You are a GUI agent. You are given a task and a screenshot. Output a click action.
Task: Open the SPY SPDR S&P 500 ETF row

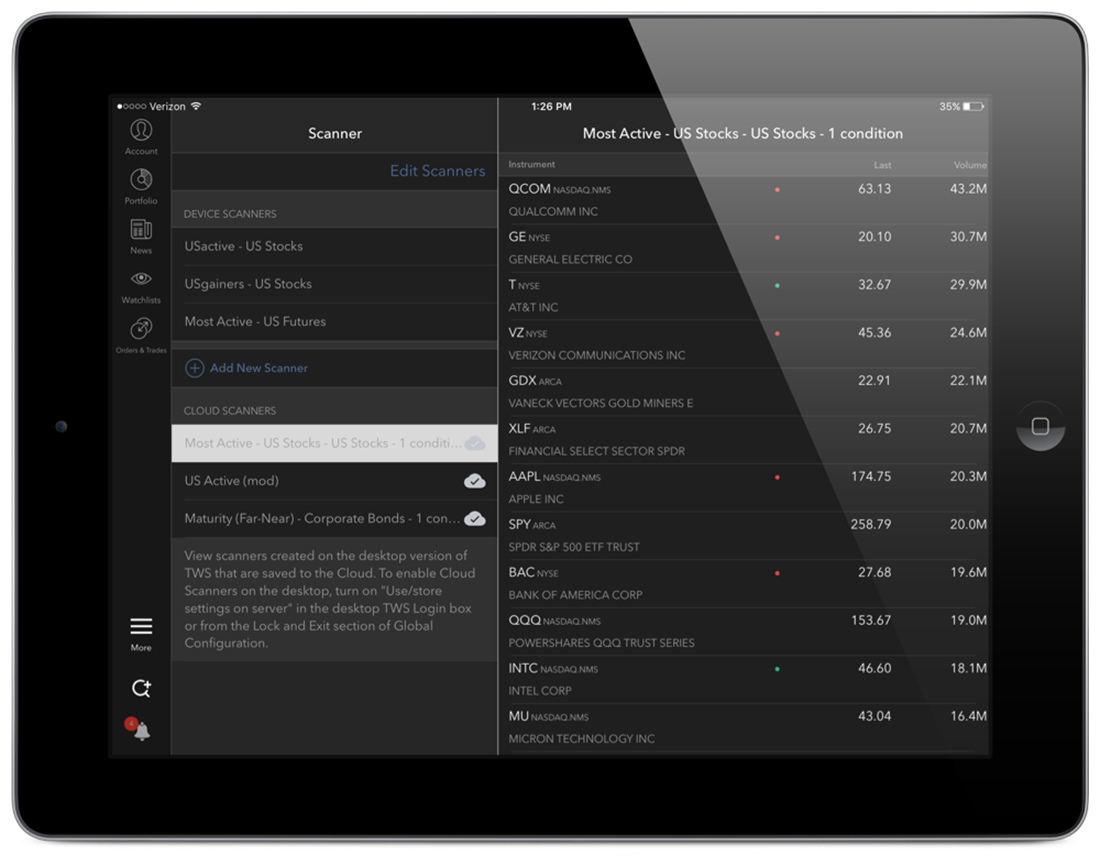pos(744,536)
